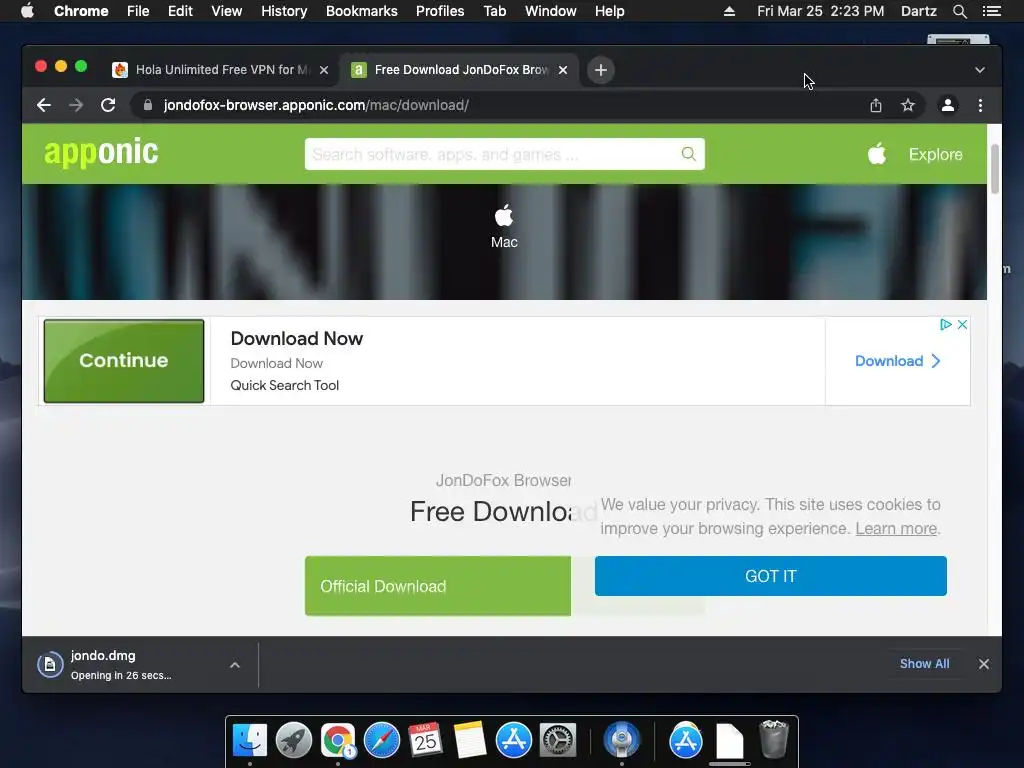Viewport: 1024px width, 768px height.
Task: Open Launchpad from the Dock
Action: point(294,740)
